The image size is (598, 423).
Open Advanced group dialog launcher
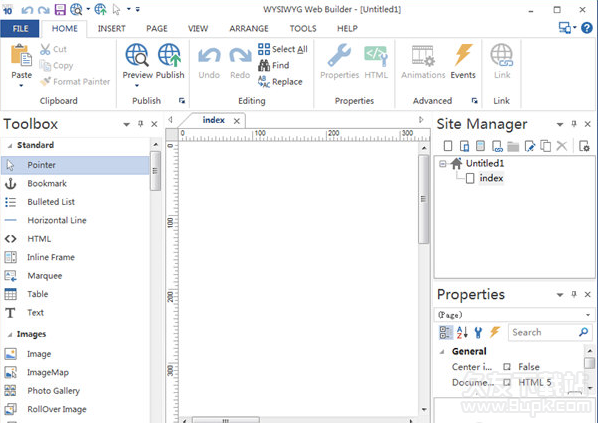coord(474,101)
